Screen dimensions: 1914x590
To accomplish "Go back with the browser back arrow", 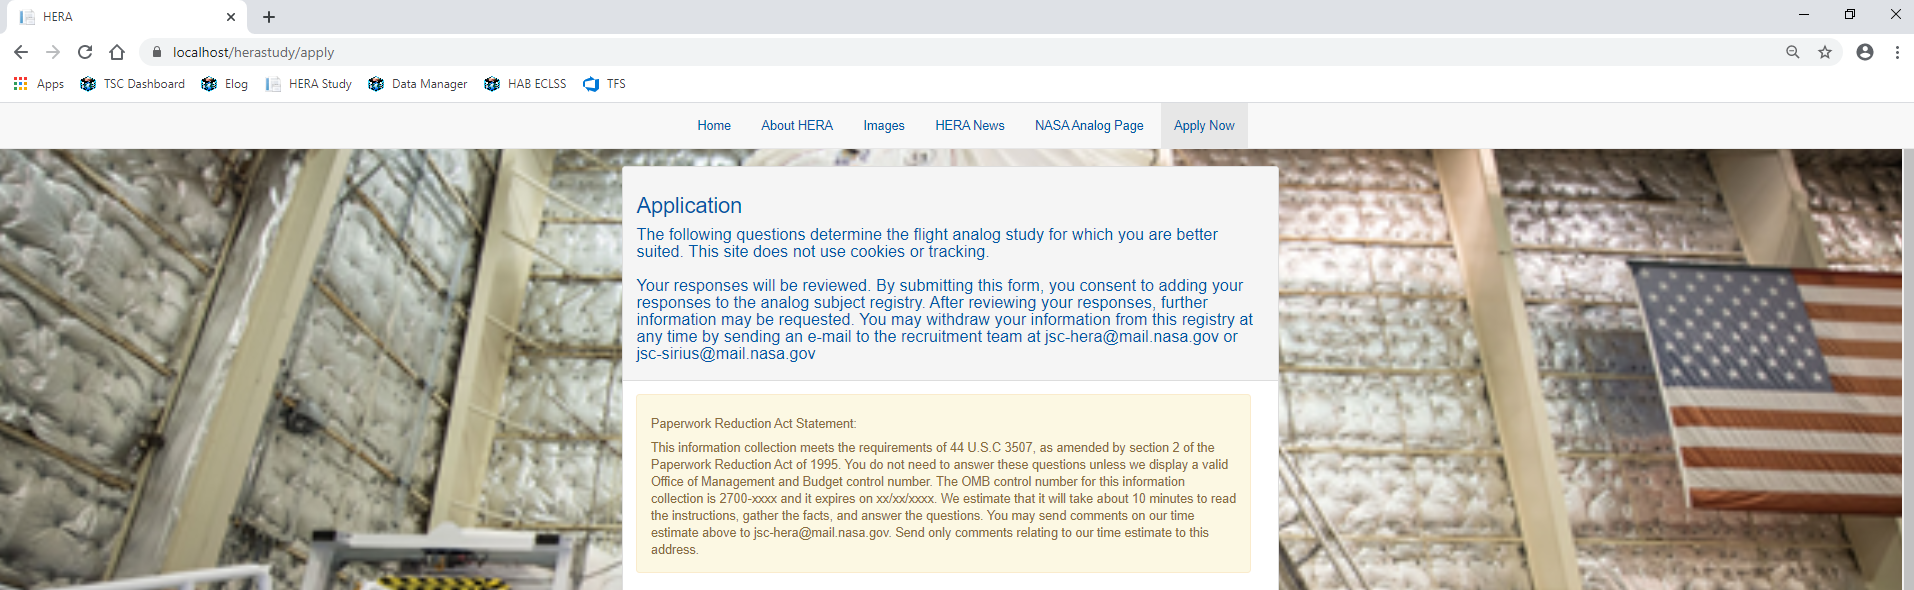I will pos(21,52).
